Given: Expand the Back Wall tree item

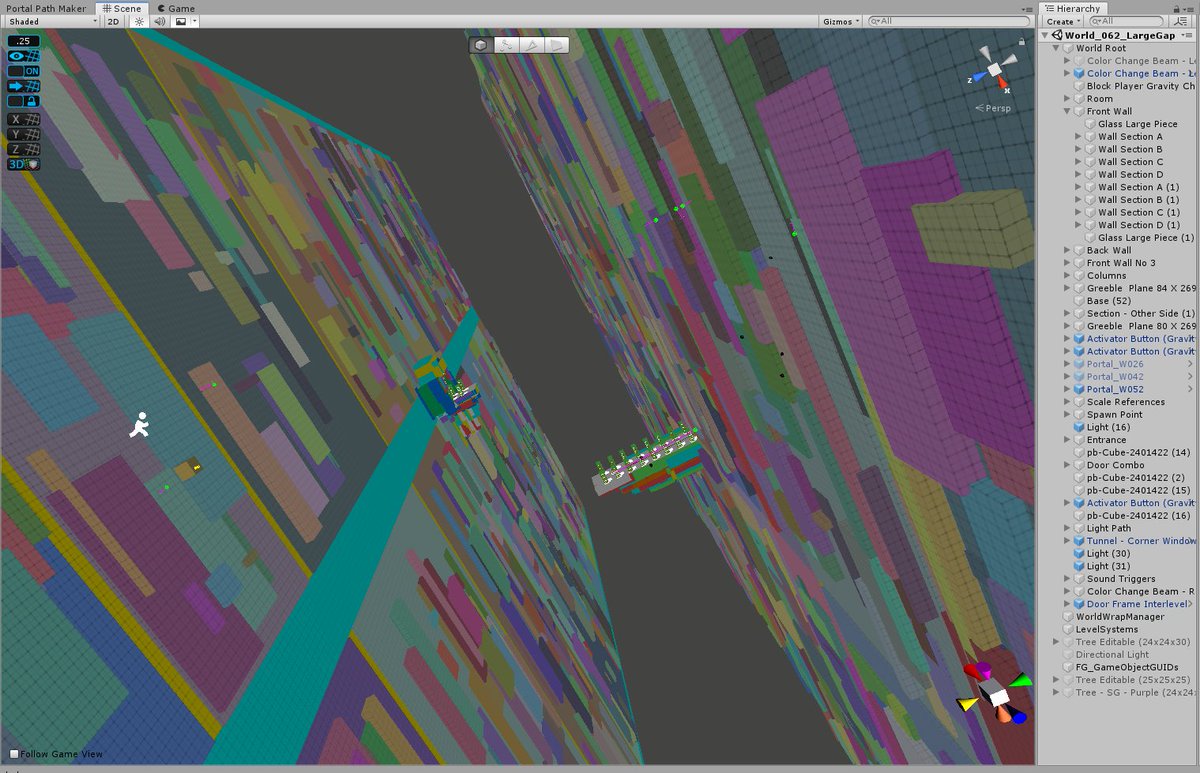Looking at the screenshot, I should click(1068, 250).
